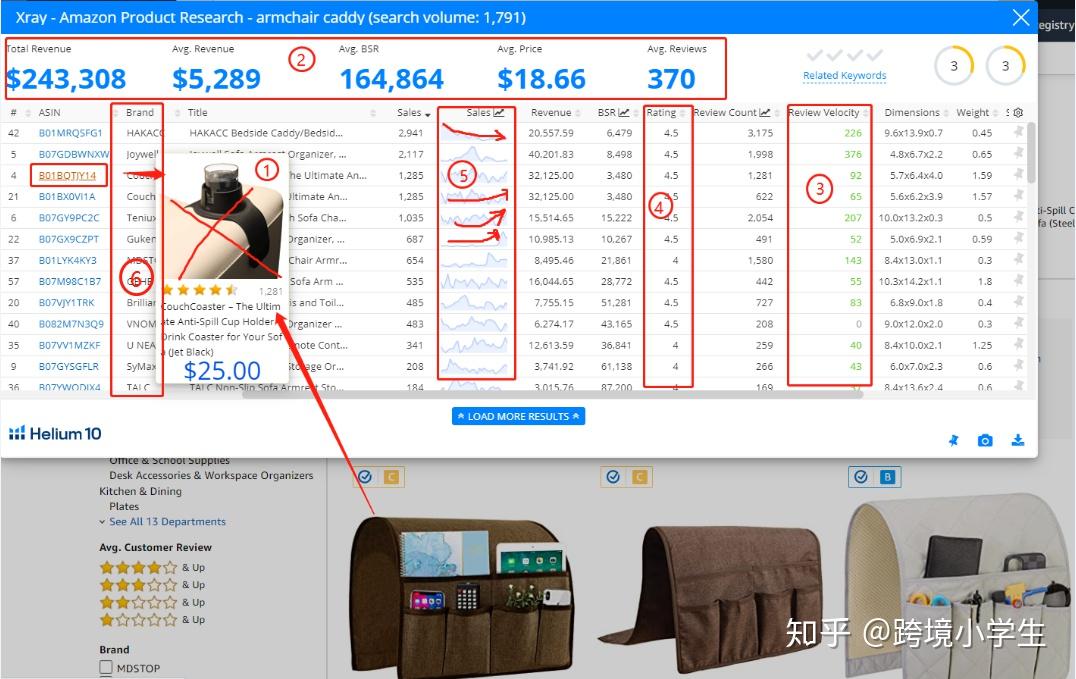The width and height of the screenshot is (1076, 679).
Task: Sort the table by Revenue column
Action: click(x=551, y=113)
